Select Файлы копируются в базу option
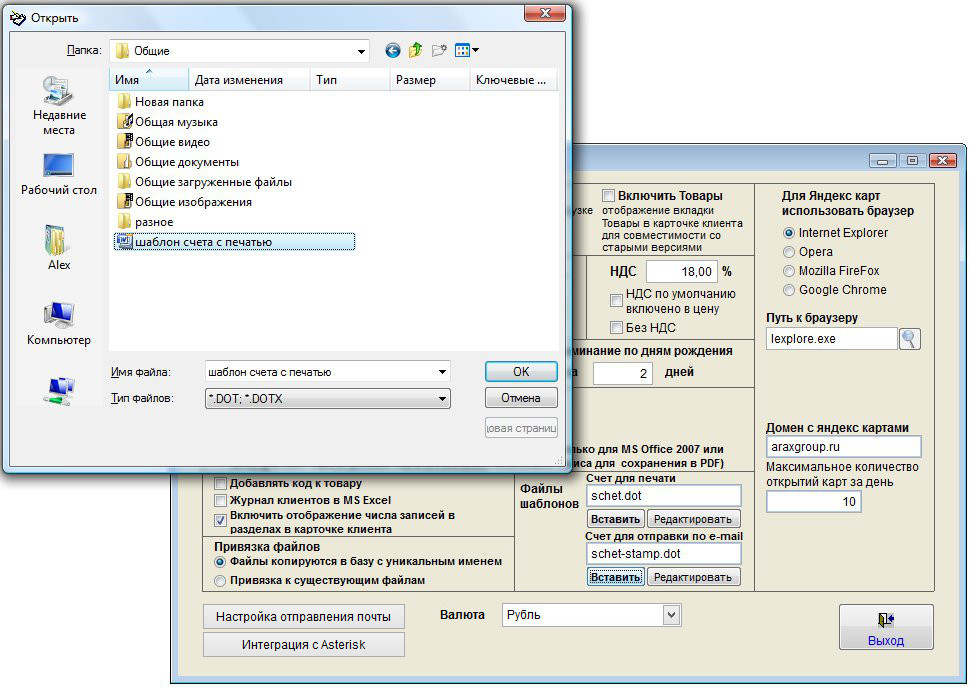Viewport: 969px width, 687px height. pyautogui.click(x=219, y=562)
